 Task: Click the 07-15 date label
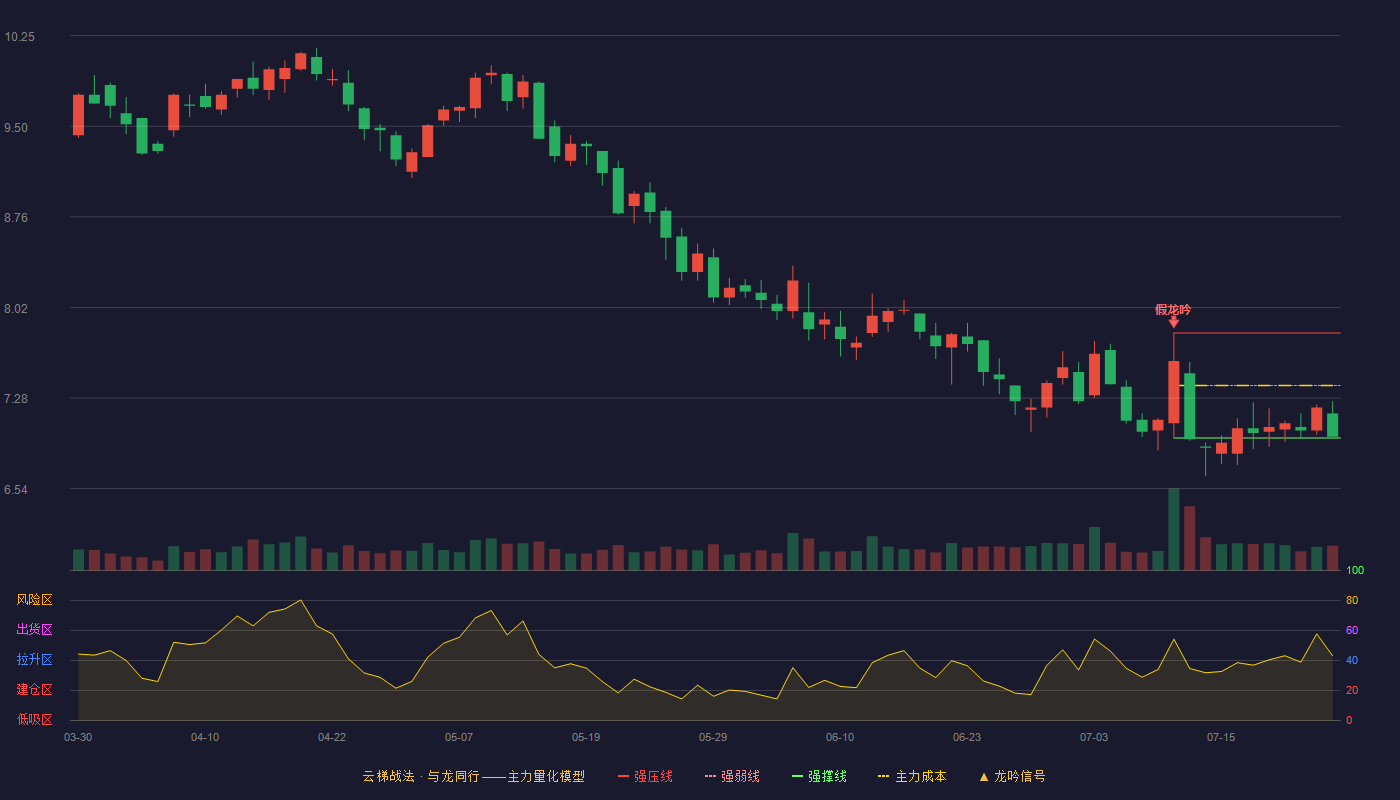pyautogui.click(x=1221, y=737)
